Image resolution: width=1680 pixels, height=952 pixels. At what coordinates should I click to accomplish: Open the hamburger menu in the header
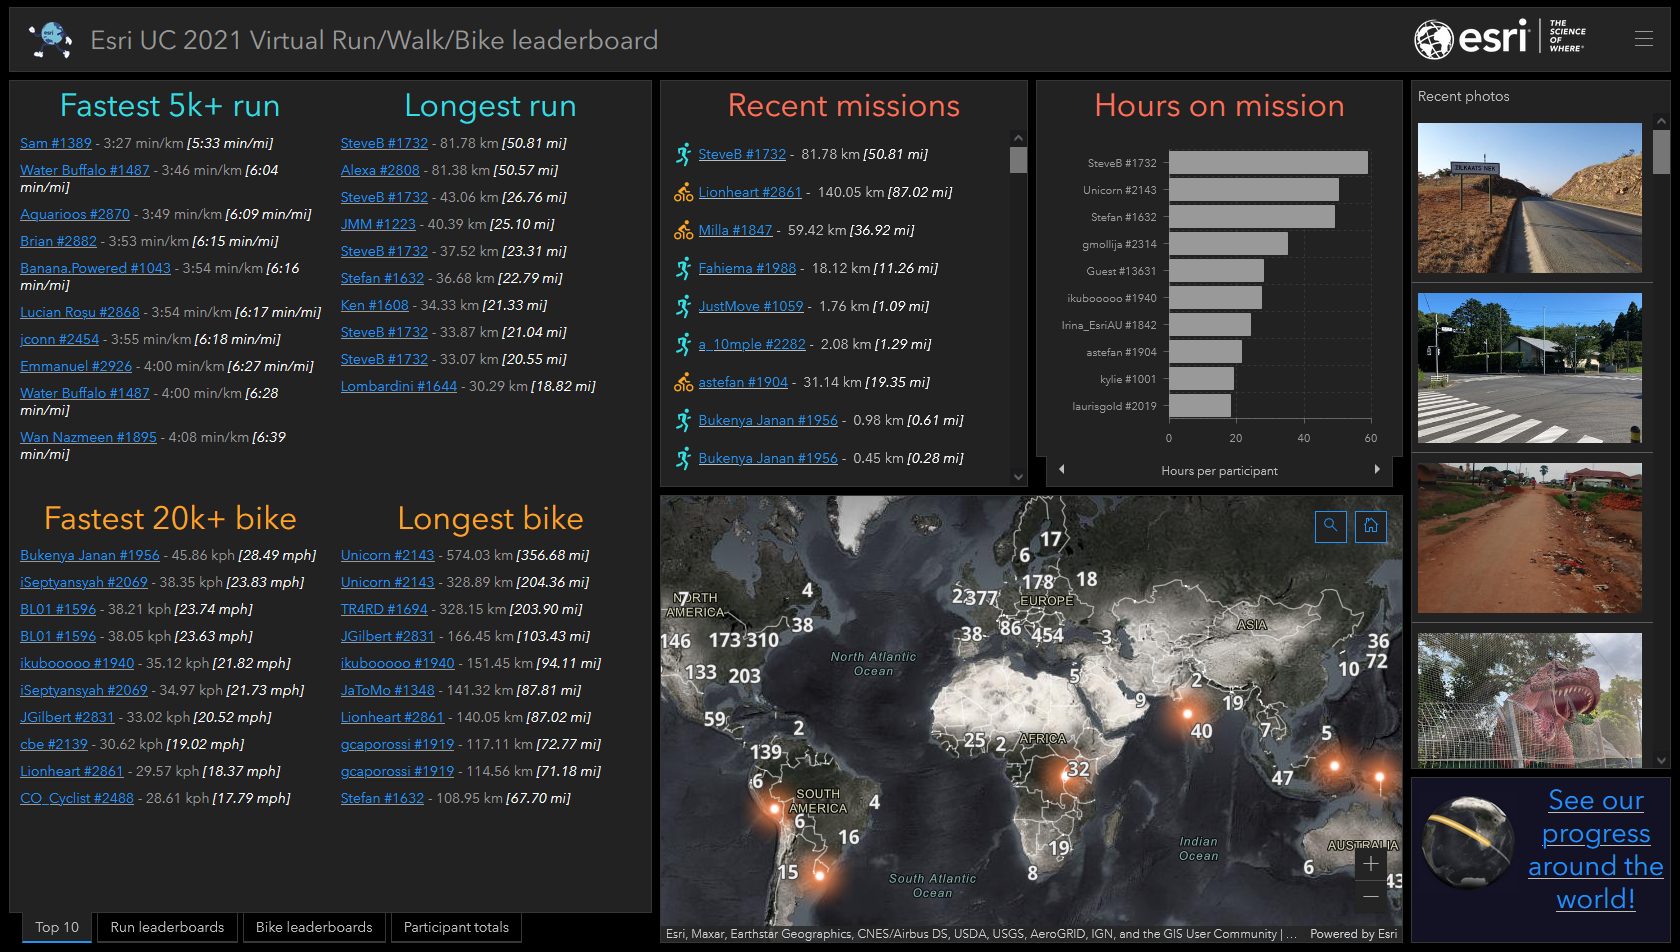coord(1644,39)
